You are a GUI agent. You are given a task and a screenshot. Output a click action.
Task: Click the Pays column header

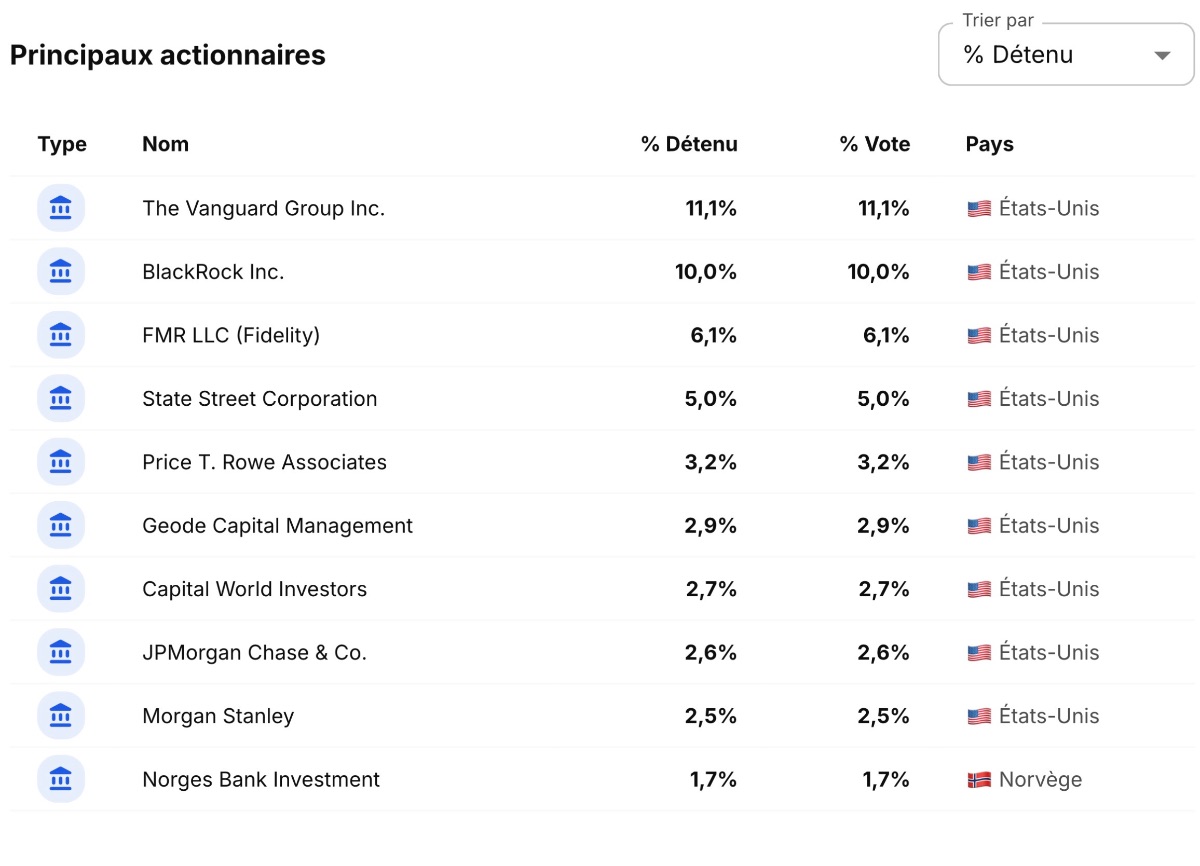(990, 144)
